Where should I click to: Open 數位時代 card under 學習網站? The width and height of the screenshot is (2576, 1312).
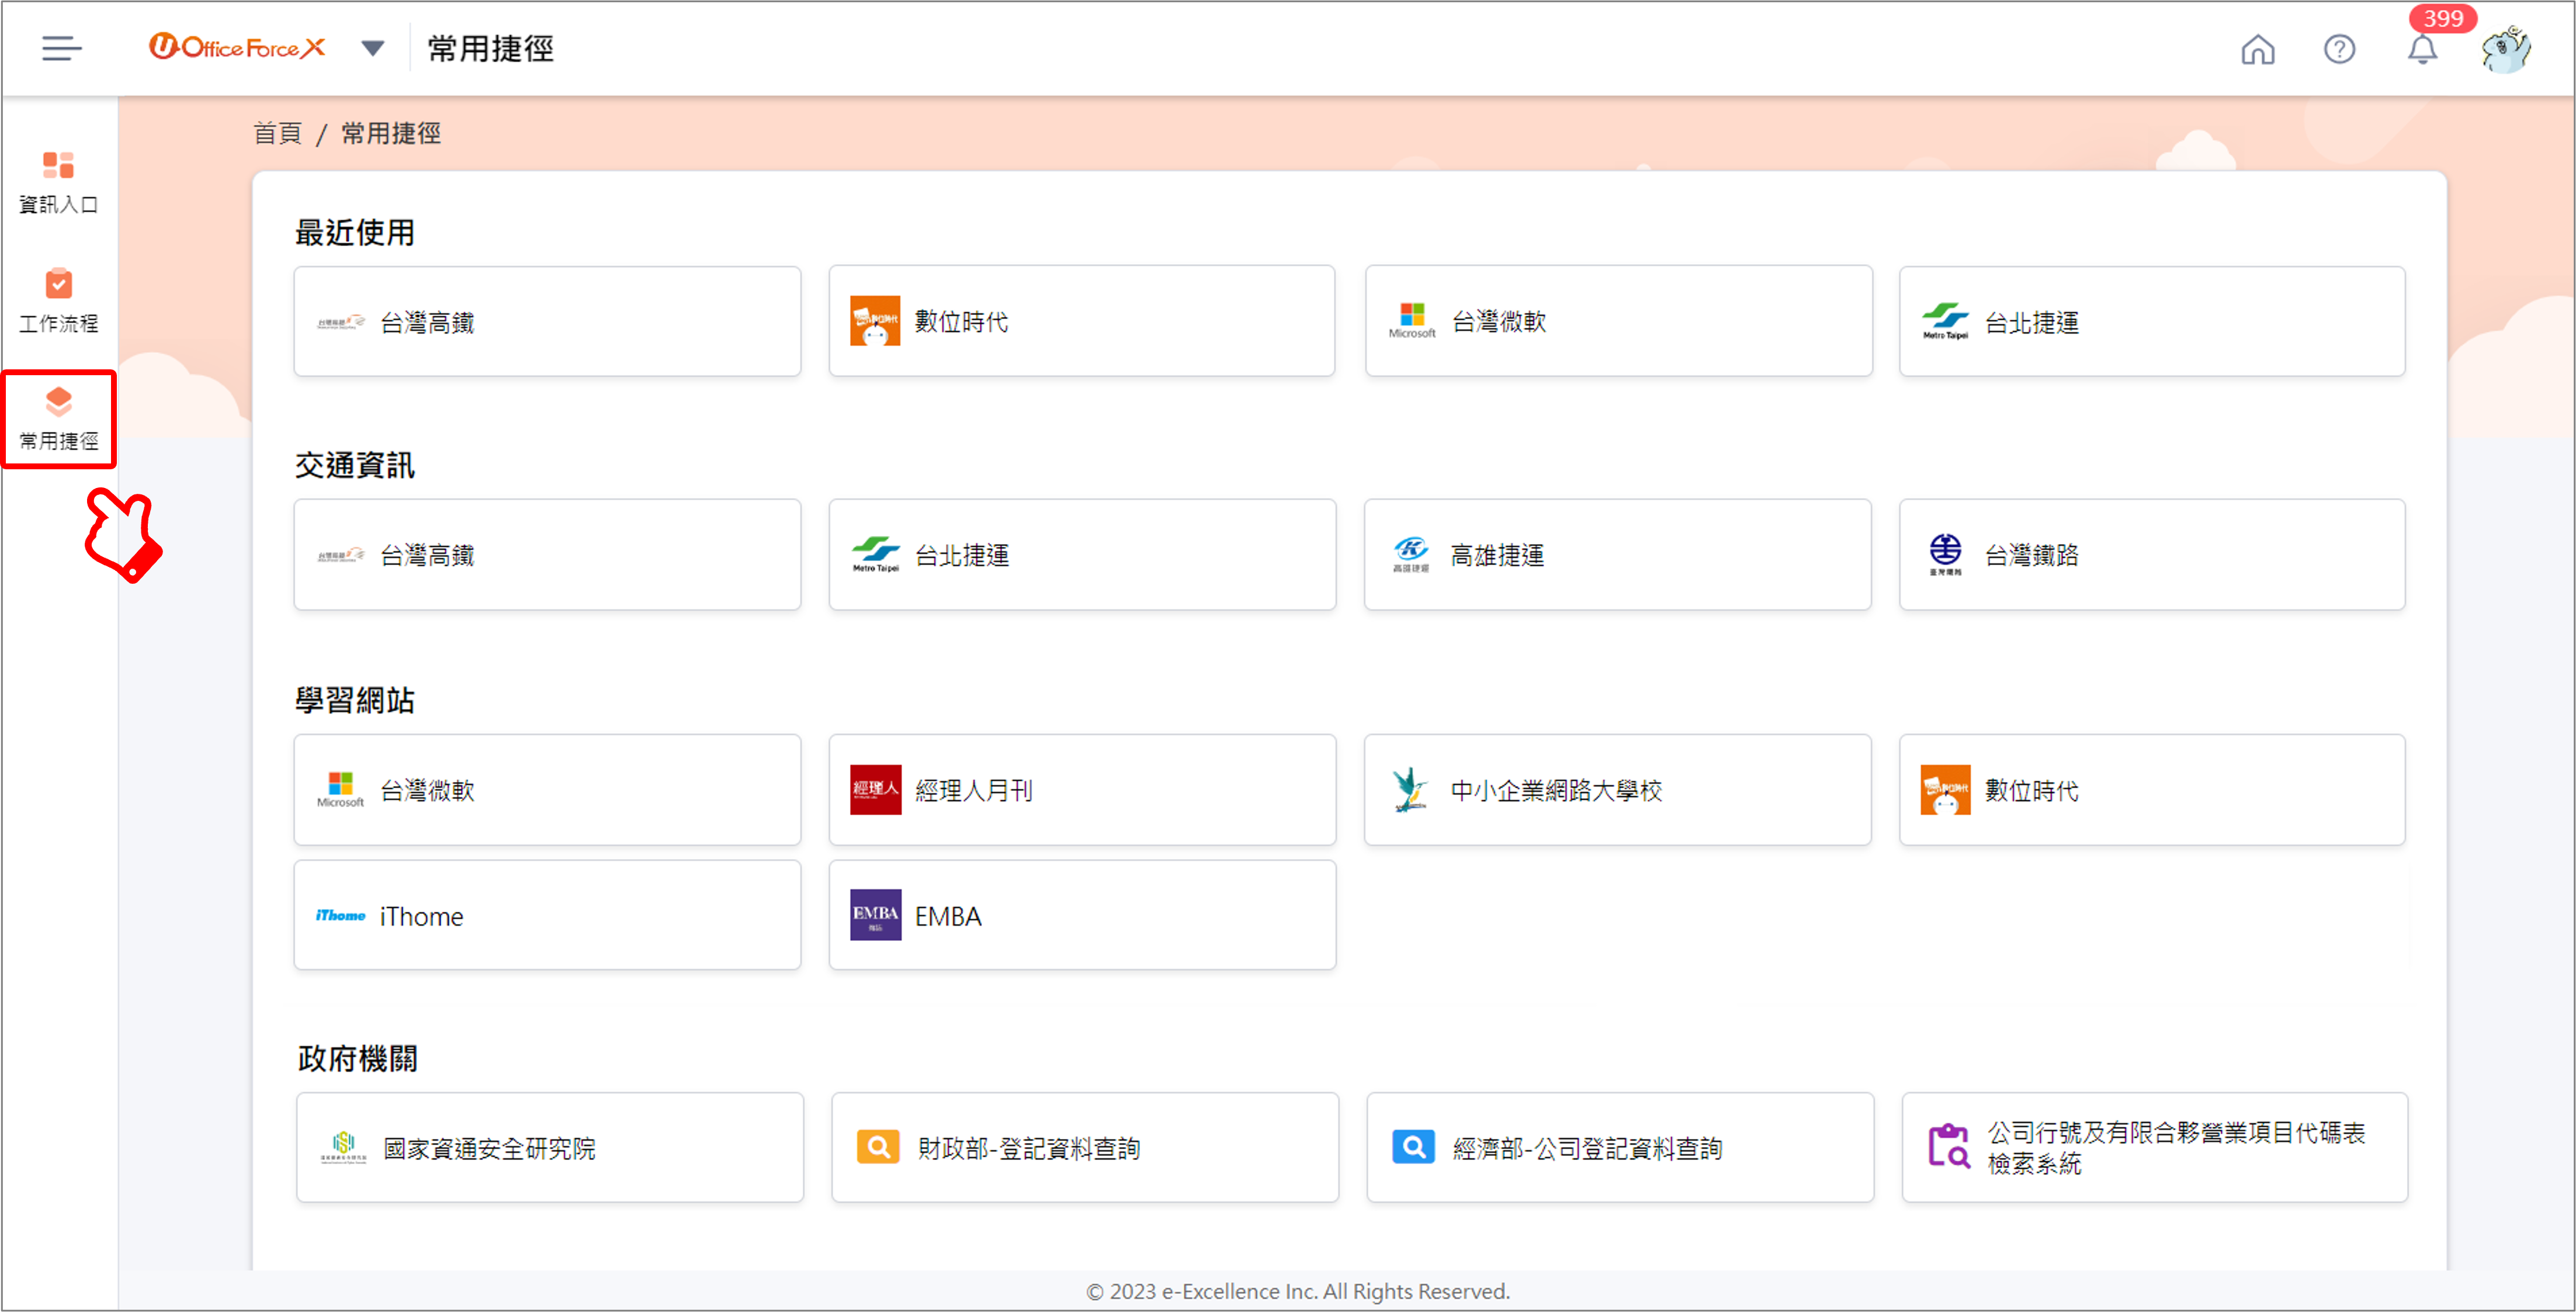pos(2152,789)
